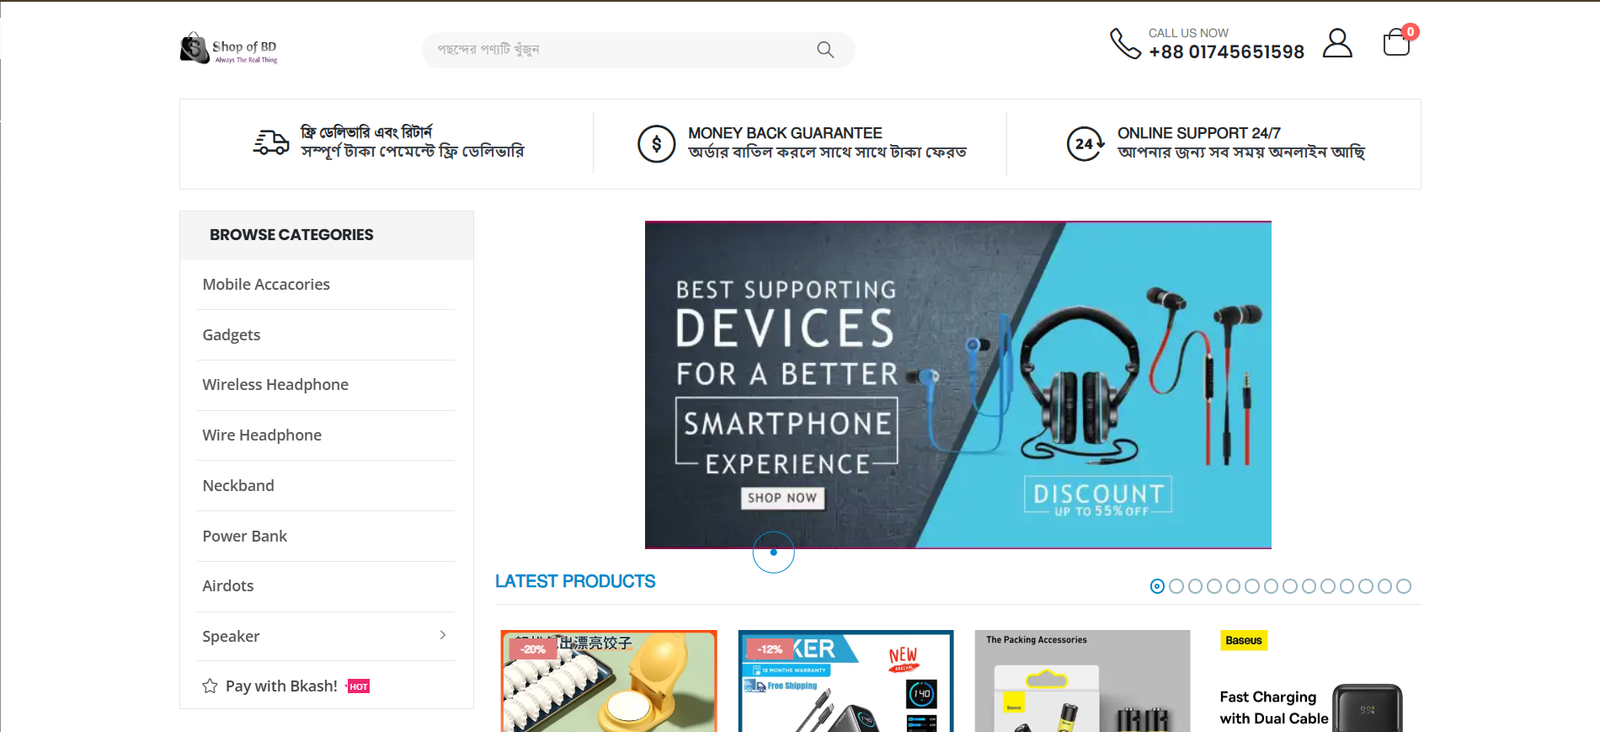This screenshot has width=1600, height=732.
Task: Click the money back dollar icon
Action: tap(656, 144)
